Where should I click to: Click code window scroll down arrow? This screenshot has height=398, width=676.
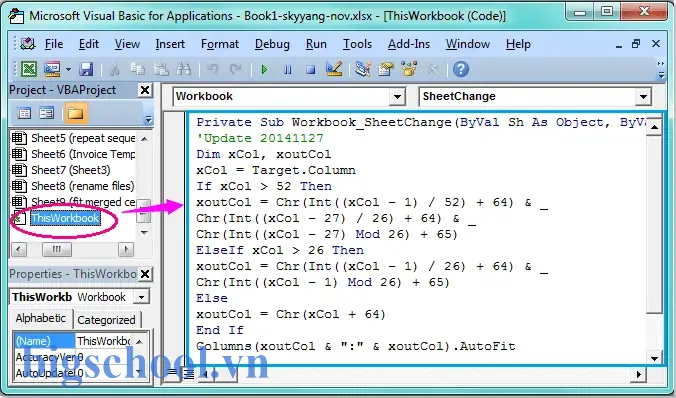[x=654, y=358]
